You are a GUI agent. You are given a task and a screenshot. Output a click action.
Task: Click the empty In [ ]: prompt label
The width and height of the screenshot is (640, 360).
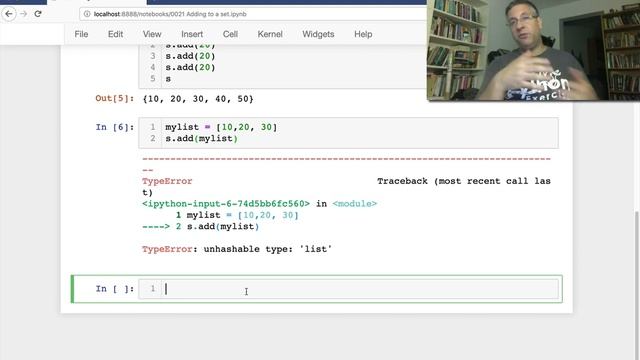pyautogui.click(x=115, y=289)
